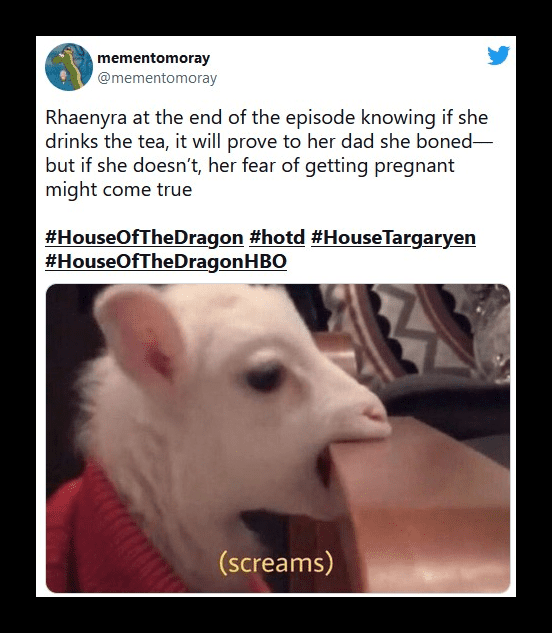Click the line starting drinks the tea
The height and width of the screenshot is (633, 552).
(269, 142)
